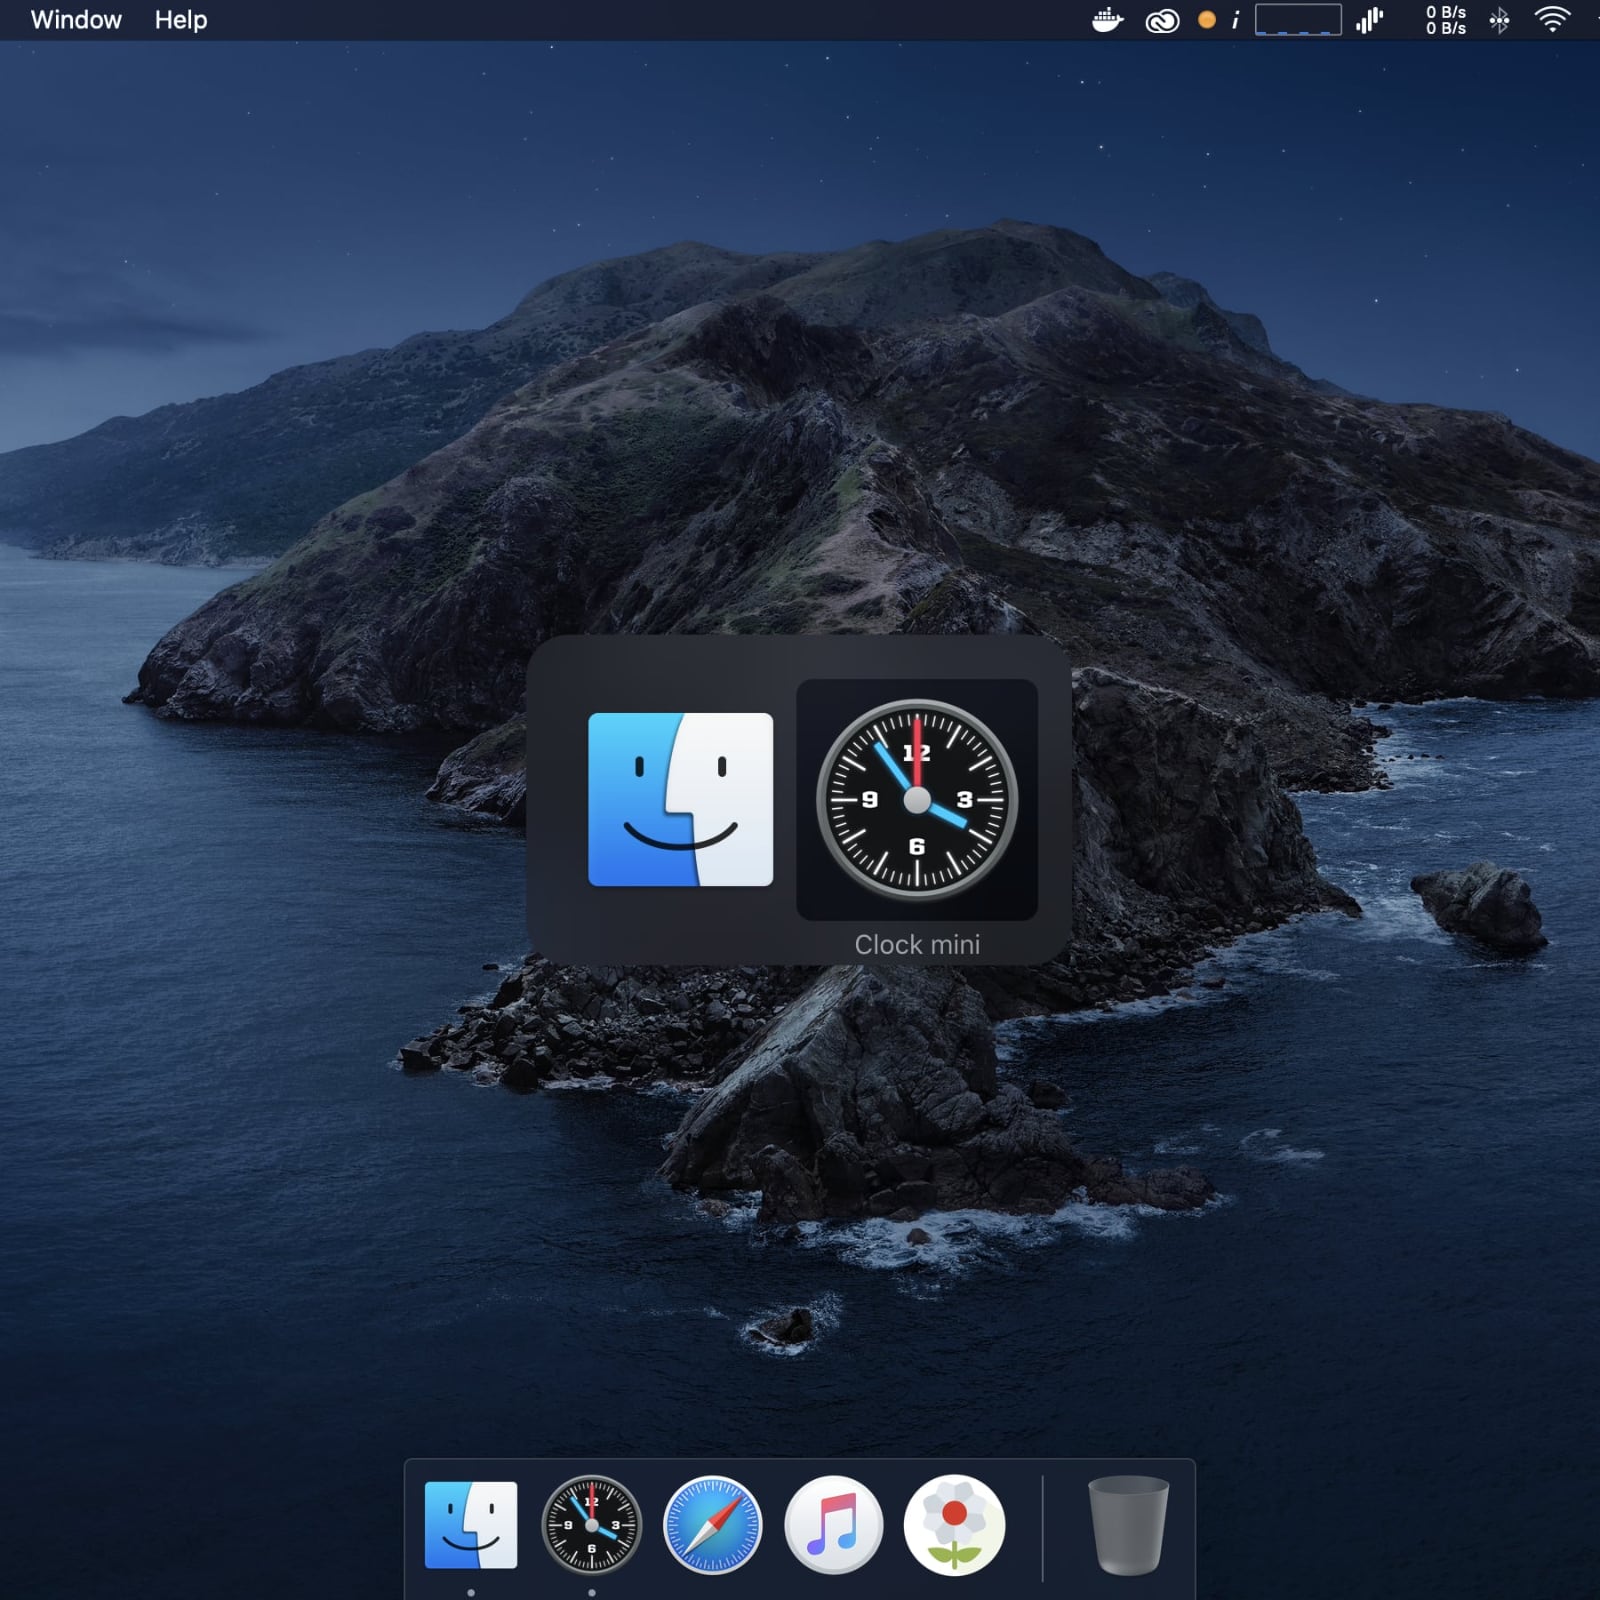The image size is (1600, 1600).
Task: Launch Safari from the Dock
Action: [x=712, y=1525]
